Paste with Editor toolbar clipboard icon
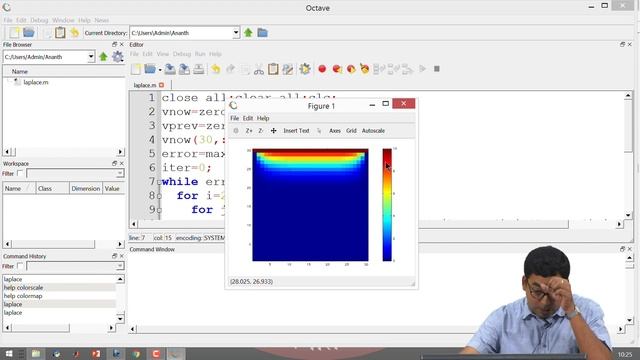 (x=273, y=69)
